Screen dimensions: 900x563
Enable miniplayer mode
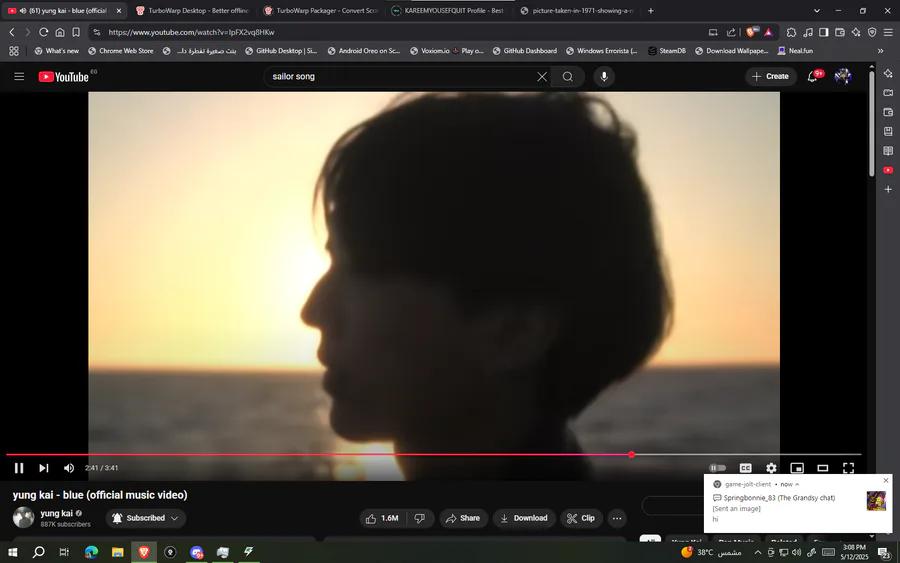pos(797,468)
